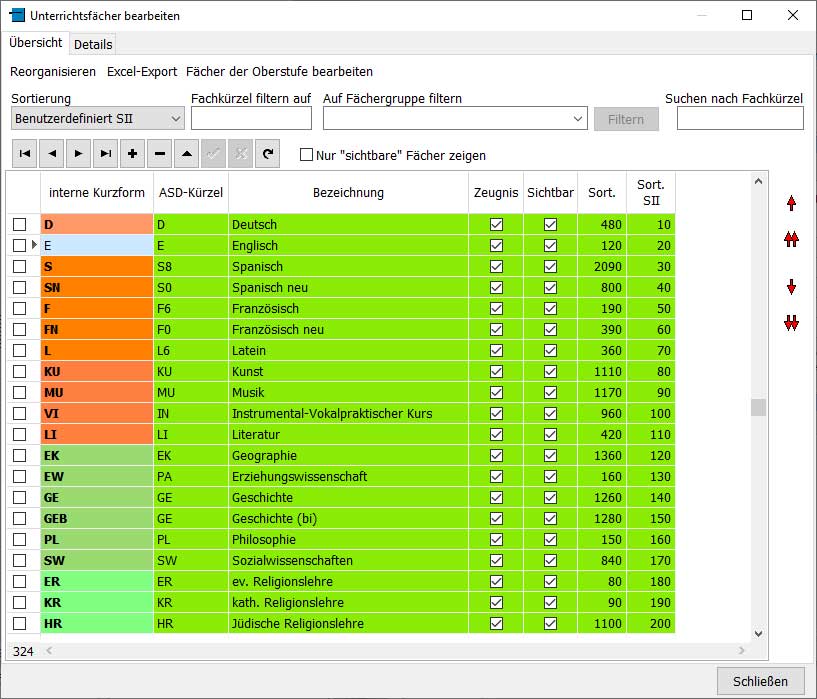Click the post changes checkmark button
The image size is (817, 699).
[x=214, y=154]
